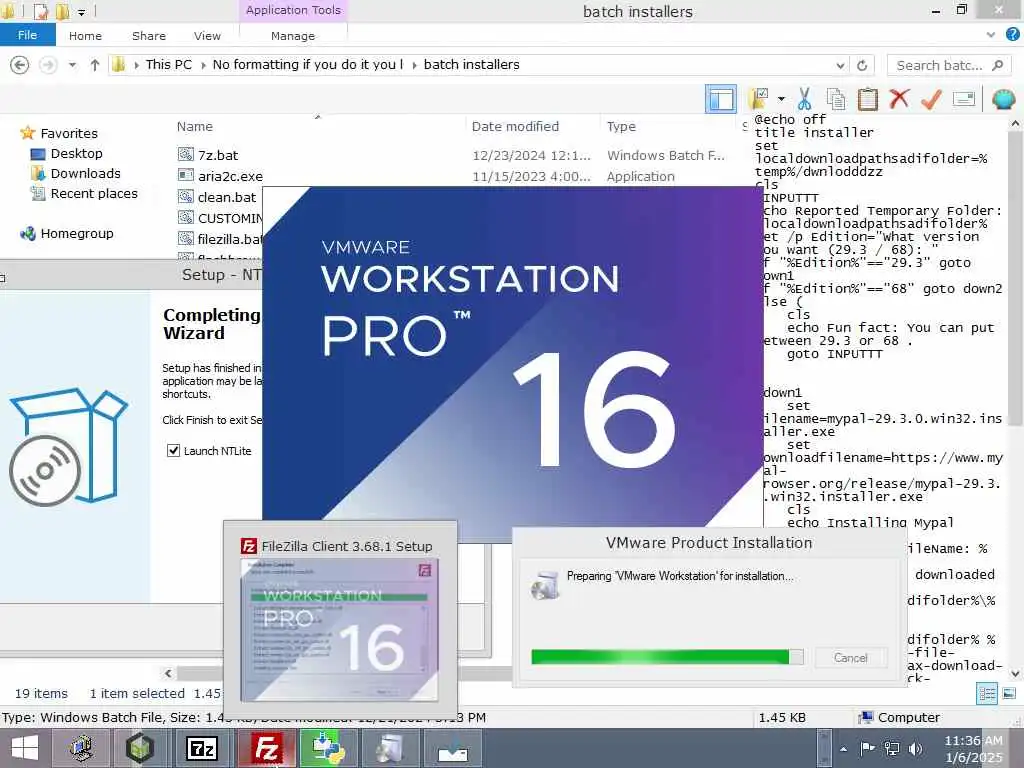The height and width of the screenshot is (768, 1024).
Task: Sort files by the Name column
Action: [x=195, y=127]
